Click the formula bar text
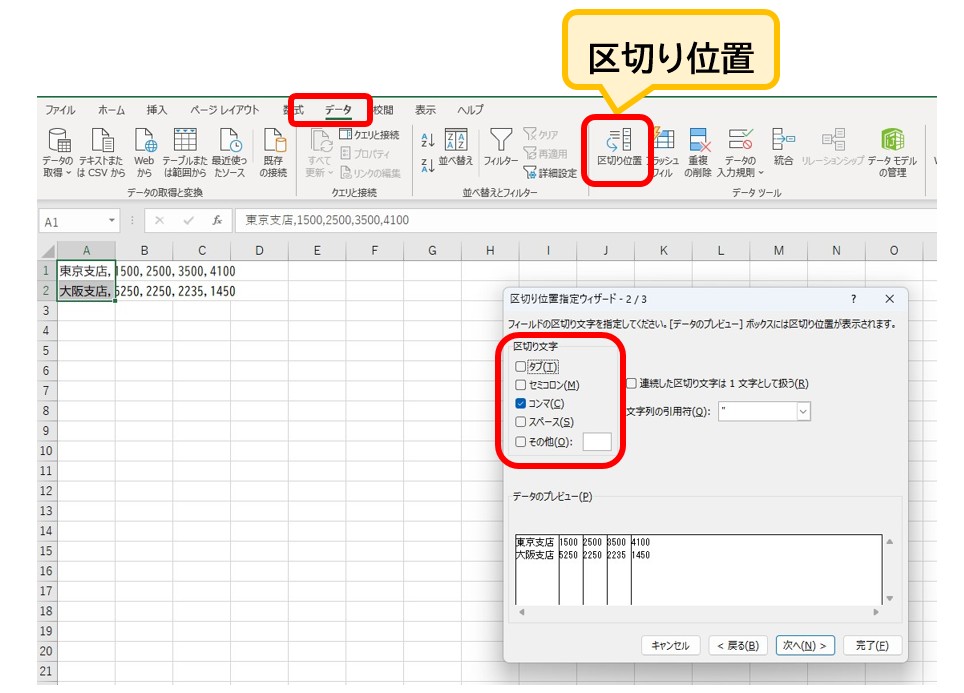 coord(327,220)
